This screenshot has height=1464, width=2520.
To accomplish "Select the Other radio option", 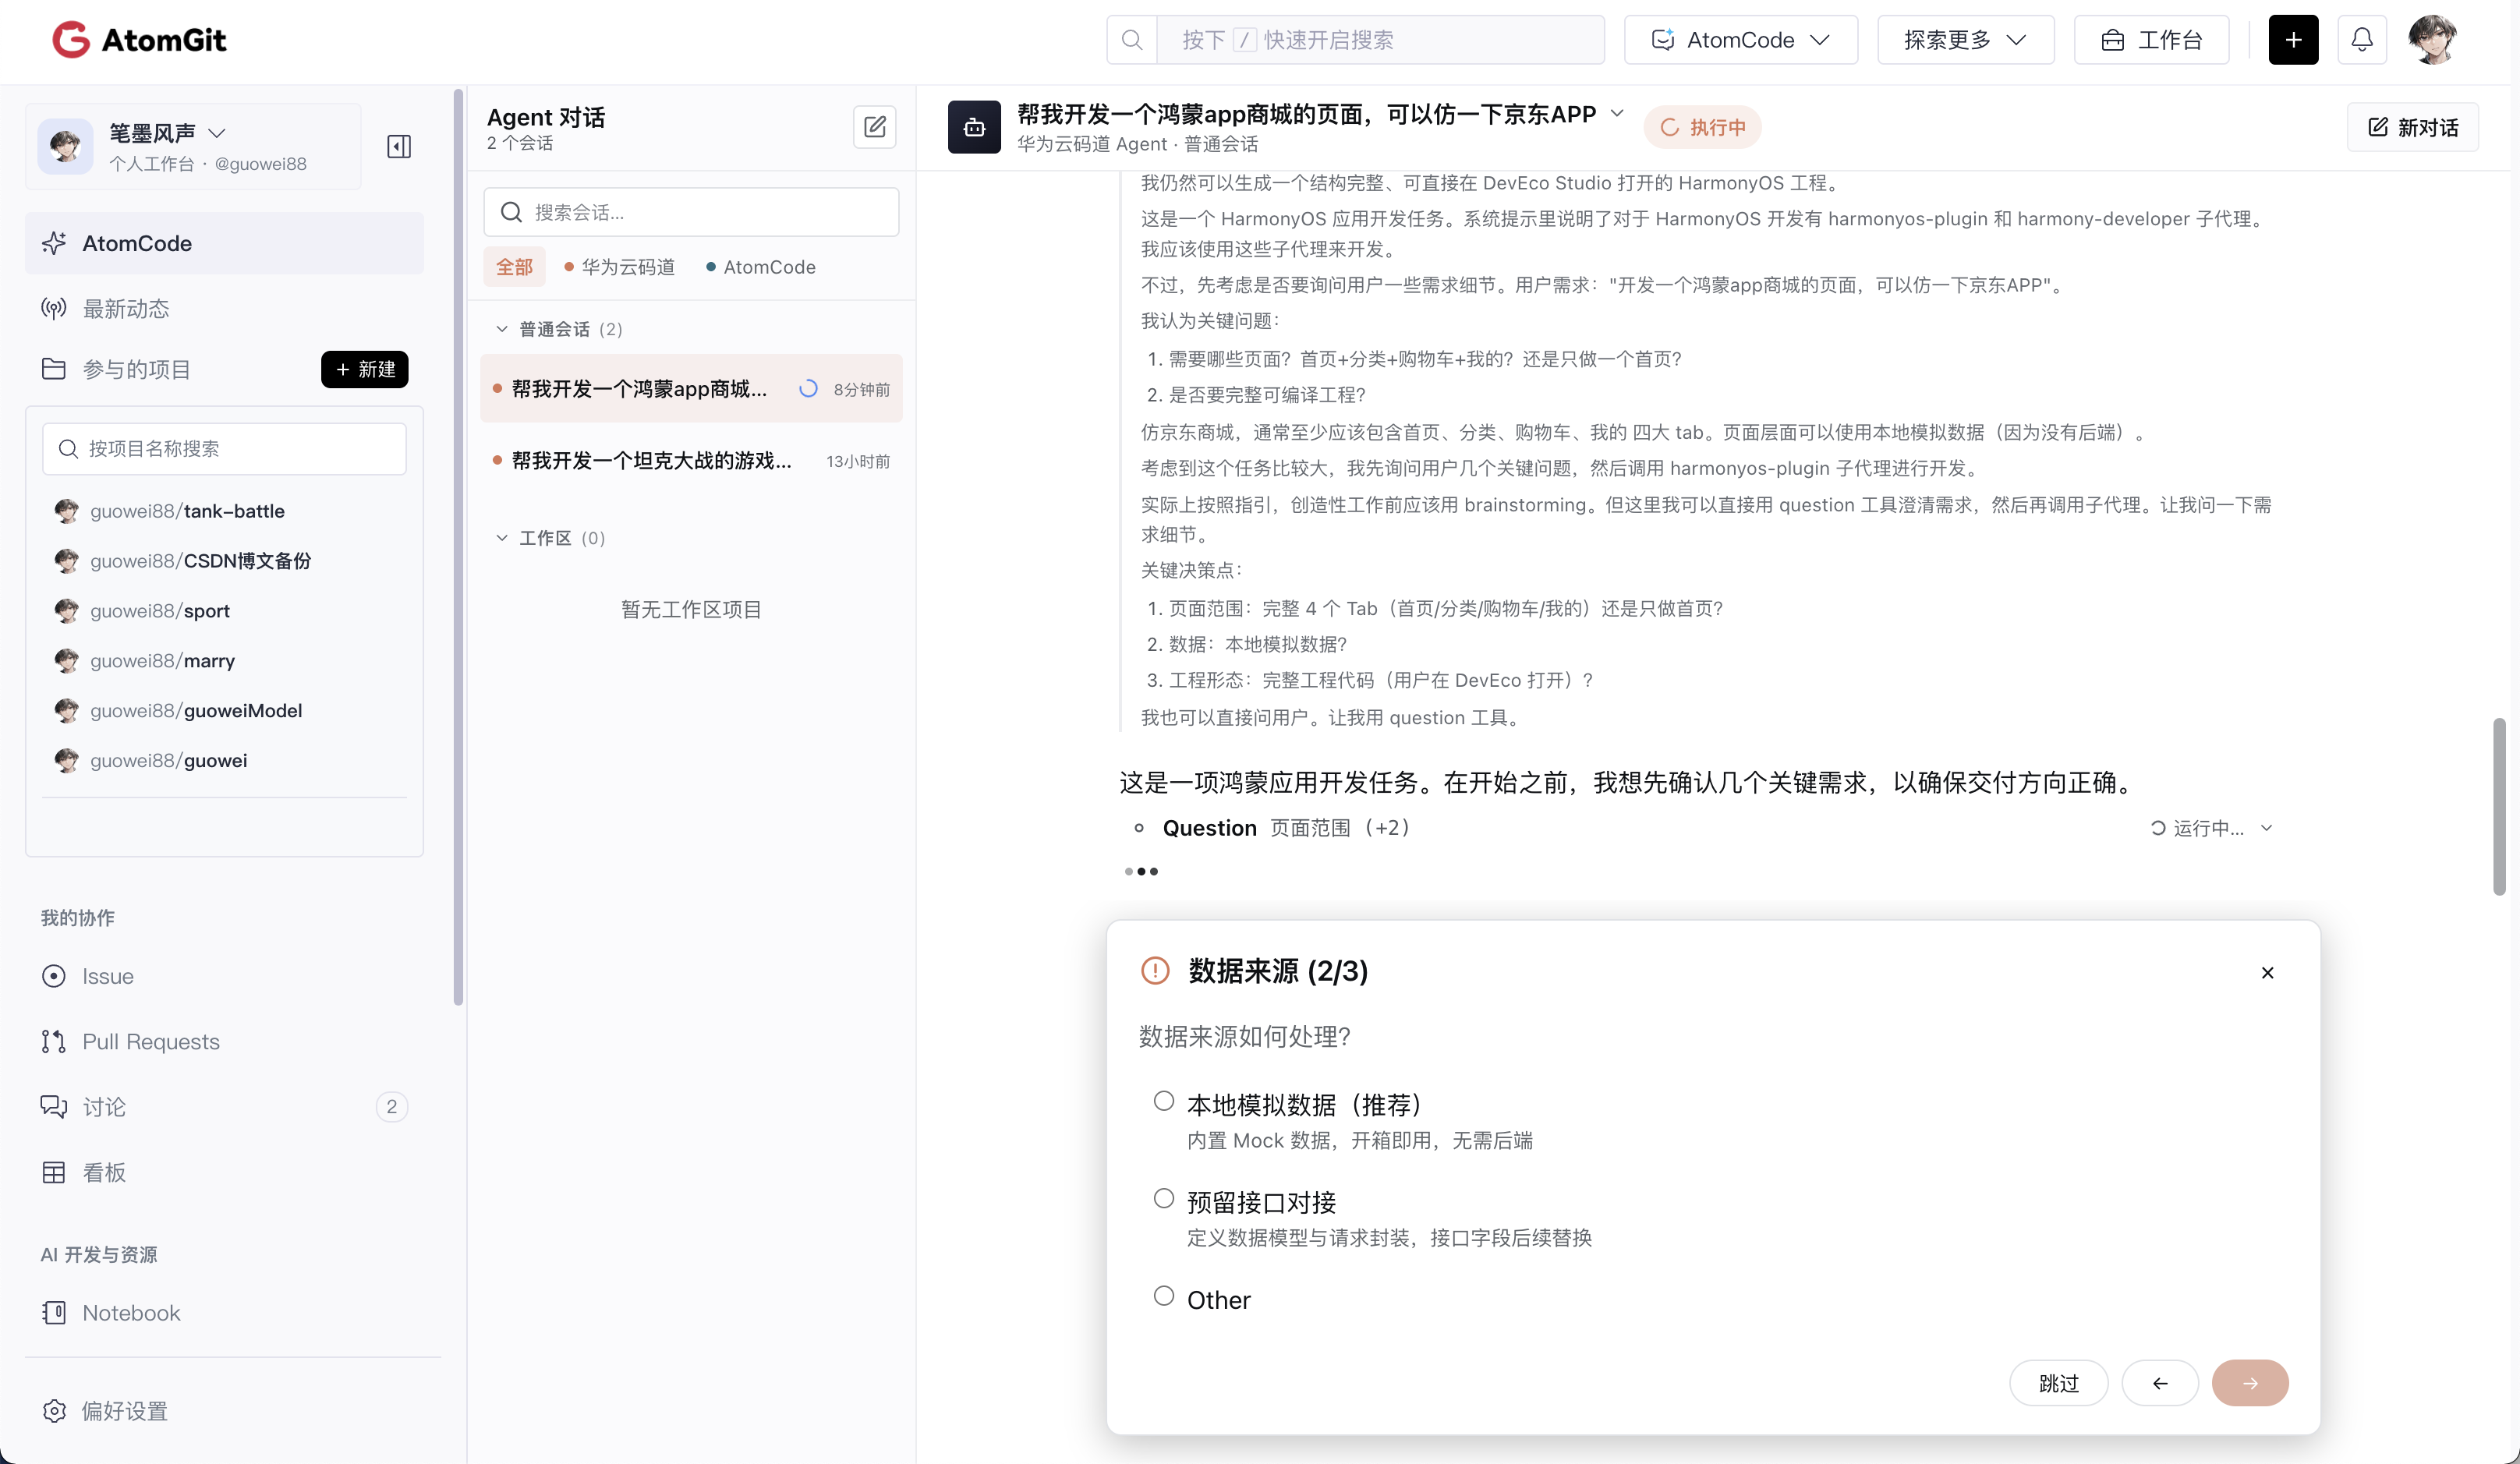I will click(1163, 1296).
